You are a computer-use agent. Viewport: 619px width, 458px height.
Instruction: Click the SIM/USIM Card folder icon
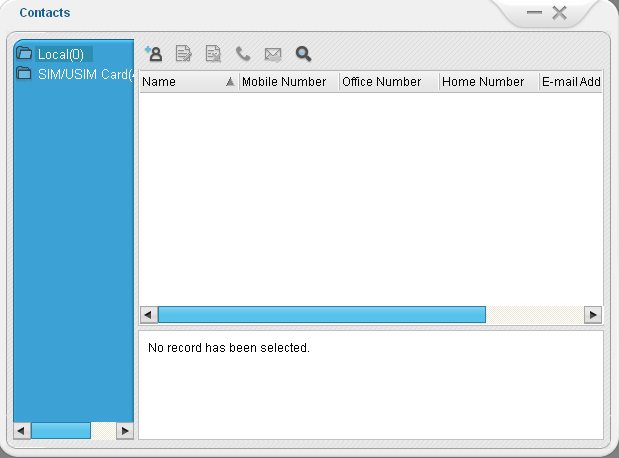coord(24,73)
